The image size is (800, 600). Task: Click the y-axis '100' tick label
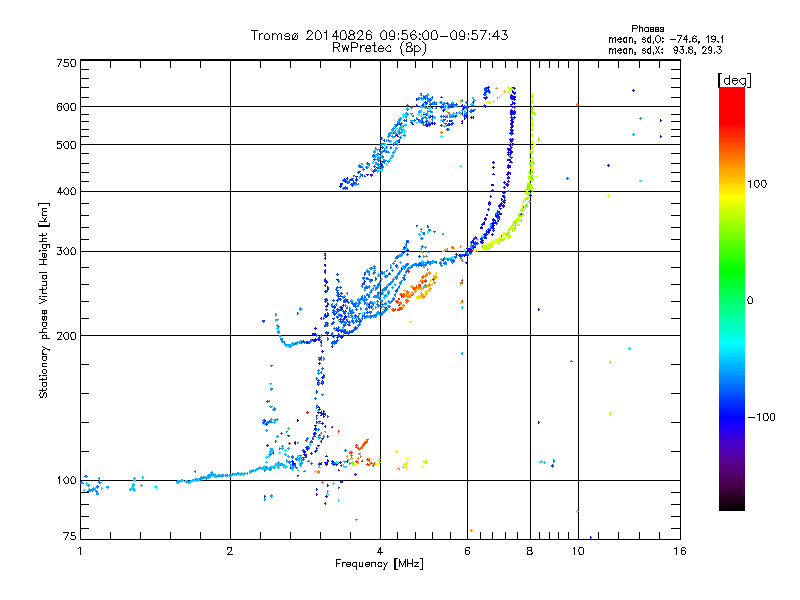click(x=66, y=481)
